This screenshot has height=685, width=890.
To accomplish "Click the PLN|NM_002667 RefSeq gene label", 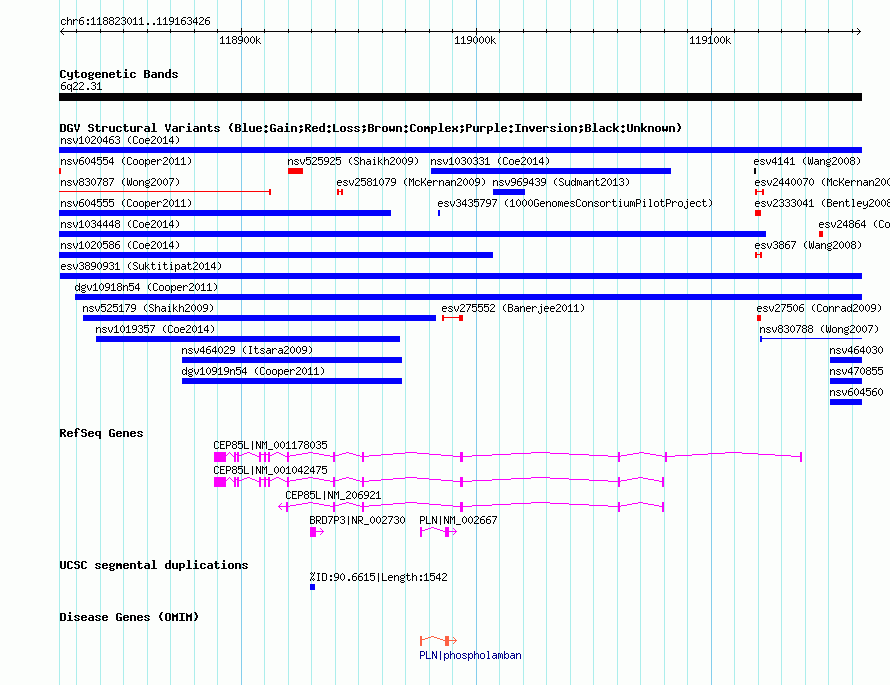I will (x=458, y=520).
